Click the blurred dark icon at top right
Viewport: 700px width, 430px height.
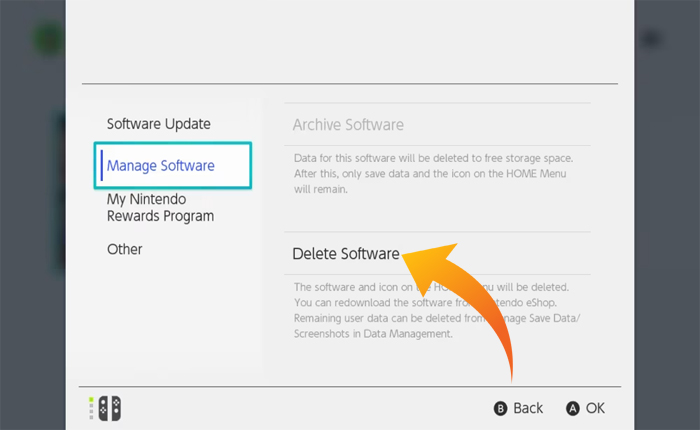651,39
